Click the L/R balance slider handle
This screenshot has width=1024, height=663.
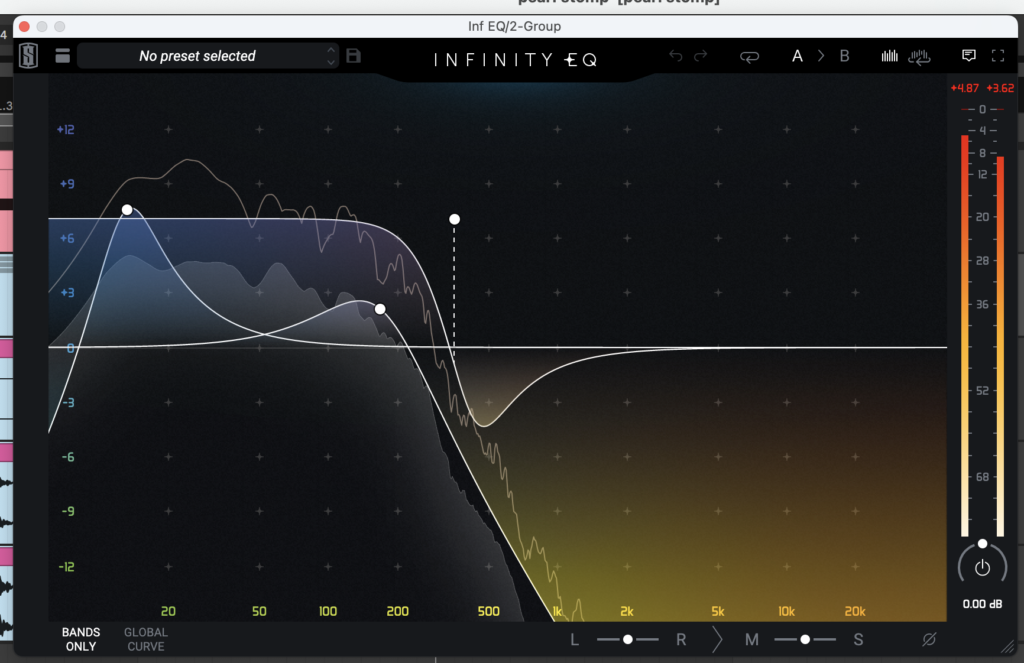click(628, 639)
